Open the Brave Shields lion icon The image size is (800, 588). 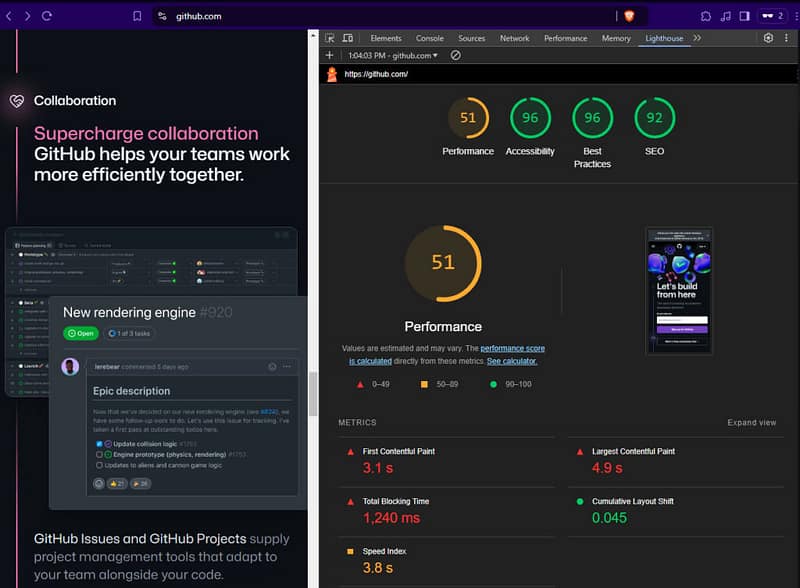[629, 16]
